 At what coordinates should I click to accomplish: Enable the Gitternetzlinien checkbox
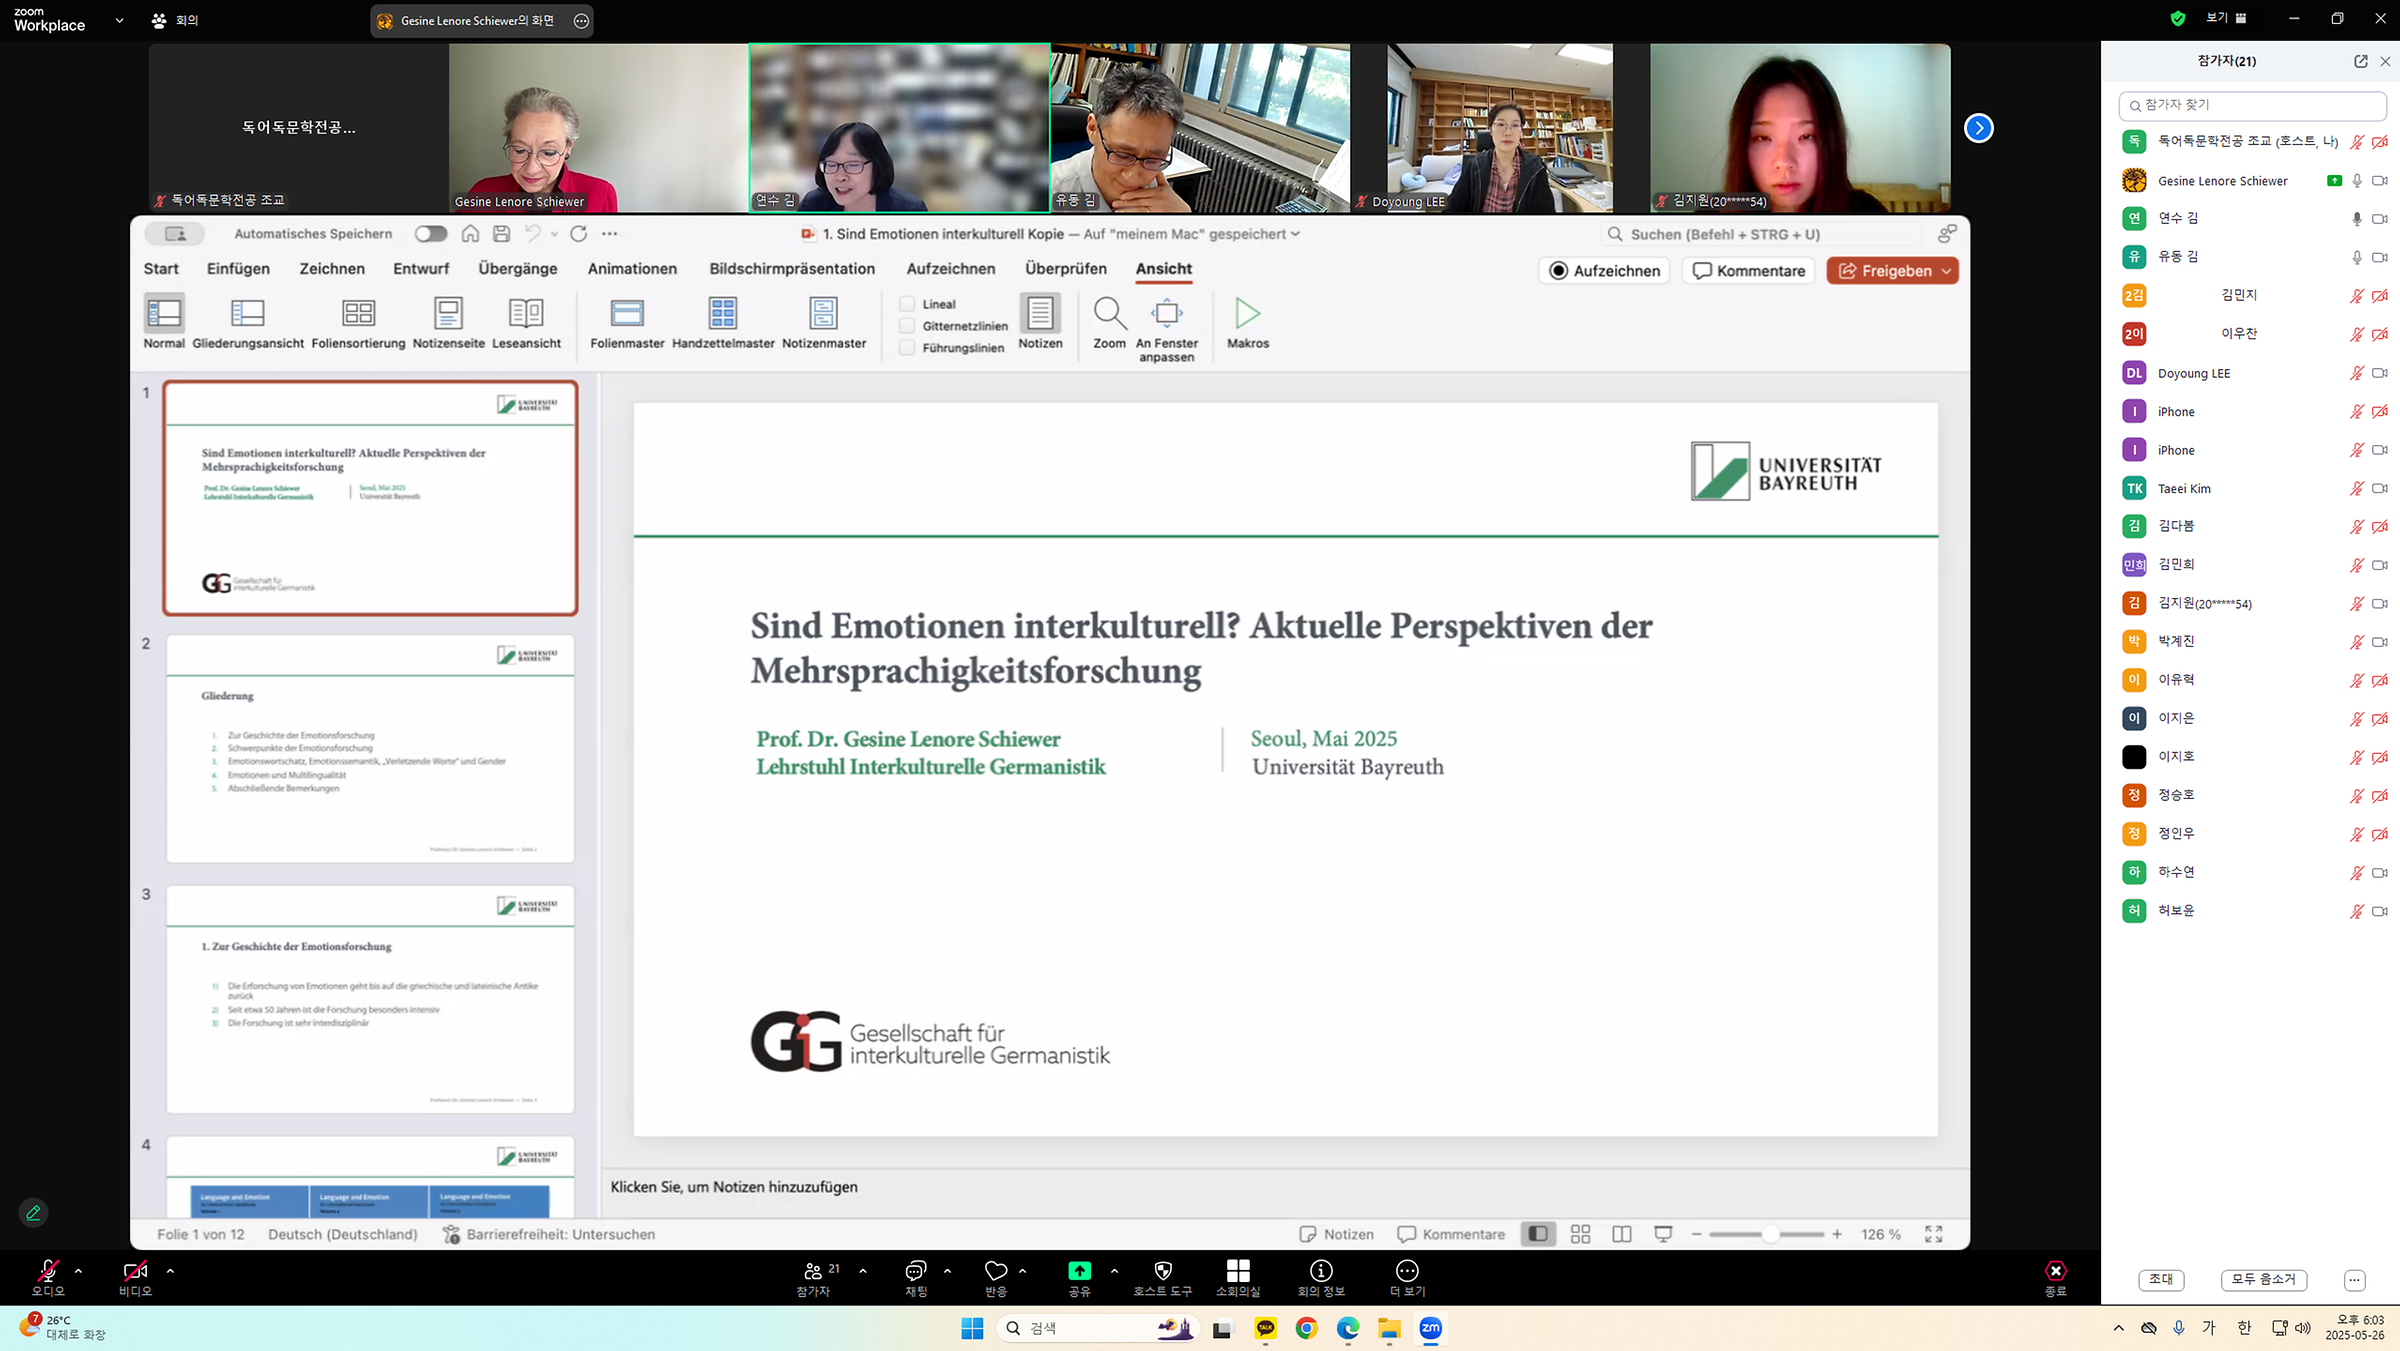click(907, 325)
